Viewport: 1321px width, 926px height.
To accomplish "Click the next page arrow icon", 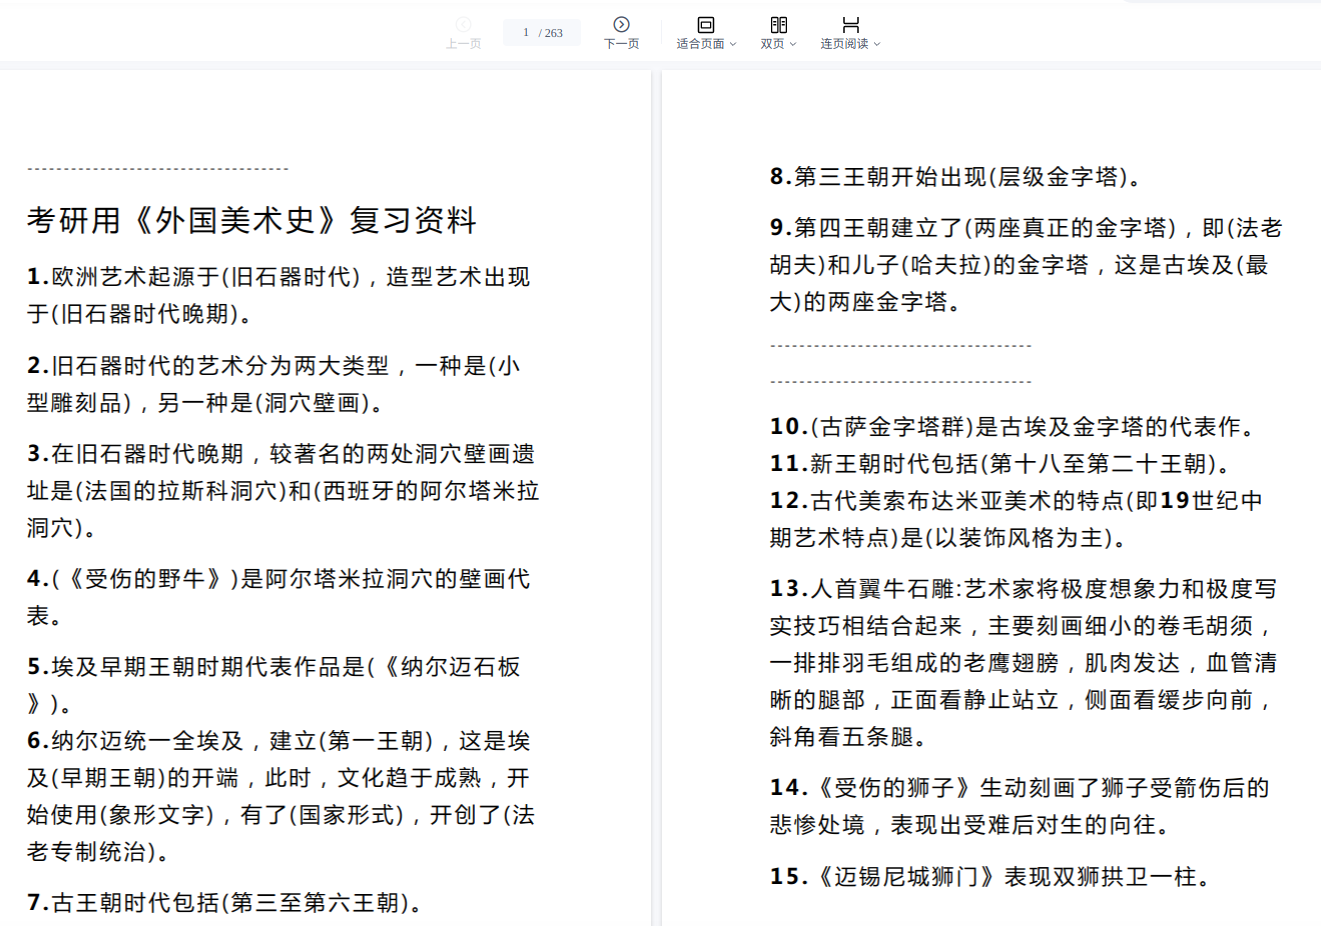I will 621,24.
